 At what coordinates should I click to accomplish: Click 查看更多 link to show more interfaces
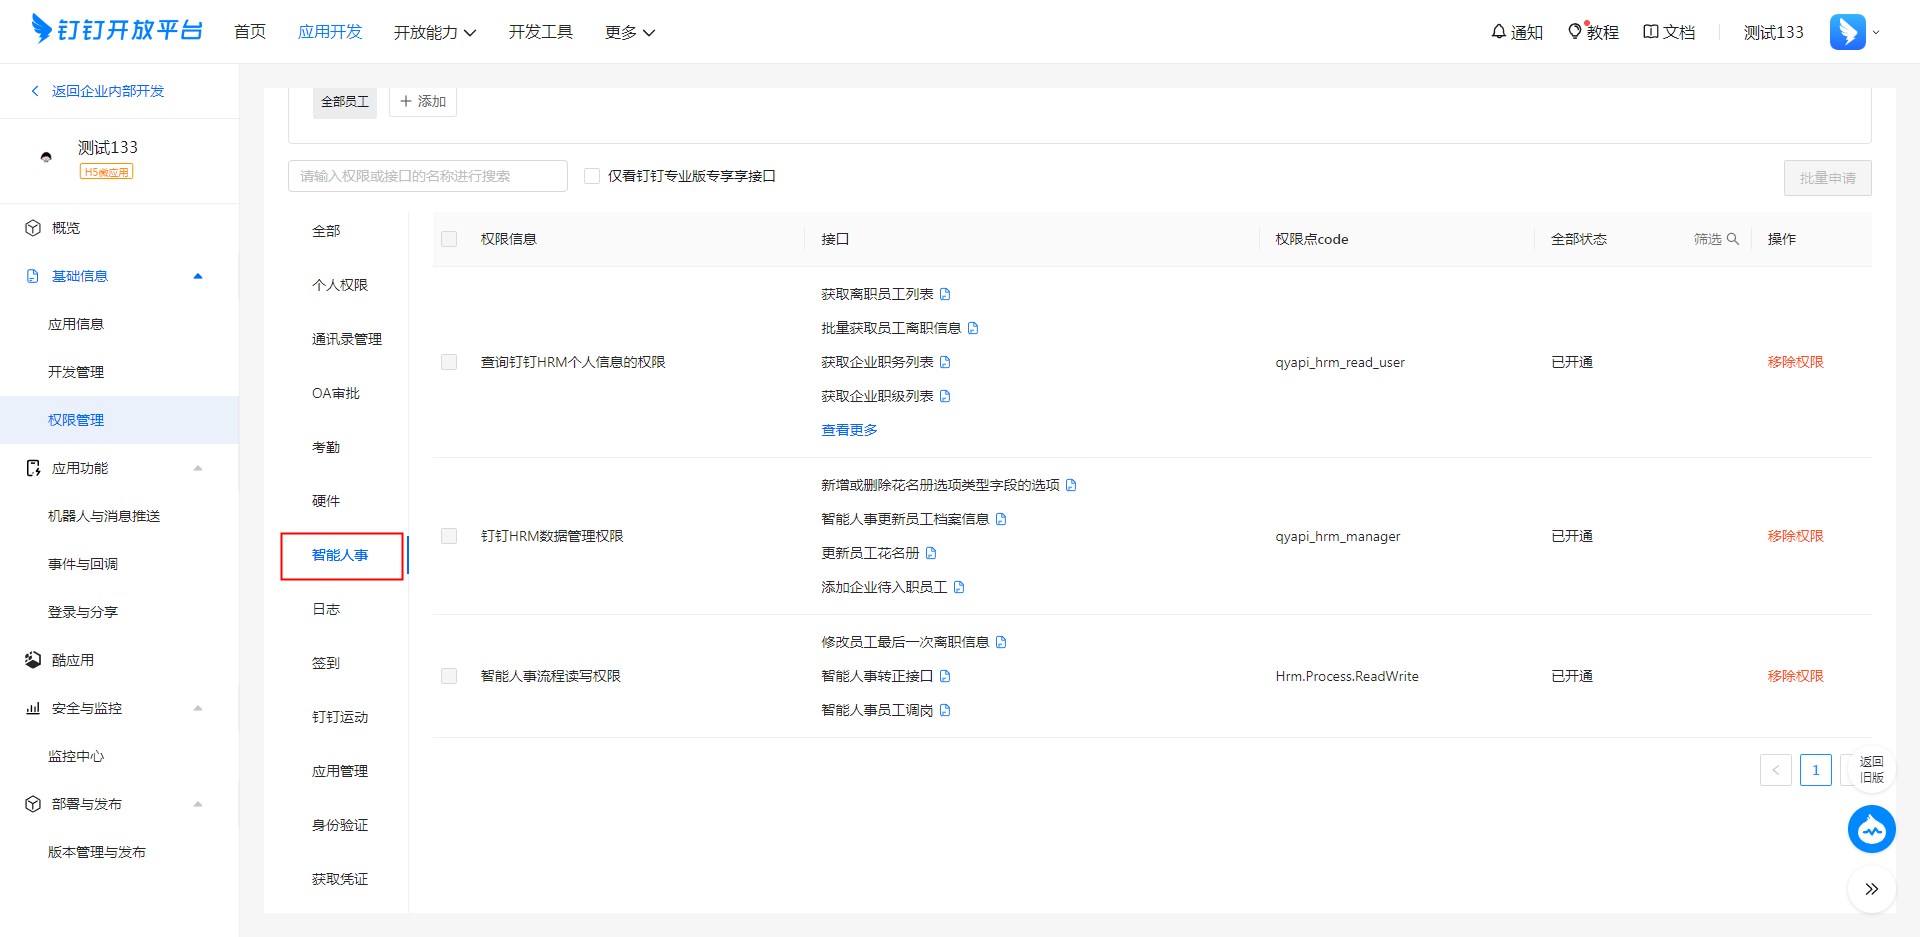849,430
